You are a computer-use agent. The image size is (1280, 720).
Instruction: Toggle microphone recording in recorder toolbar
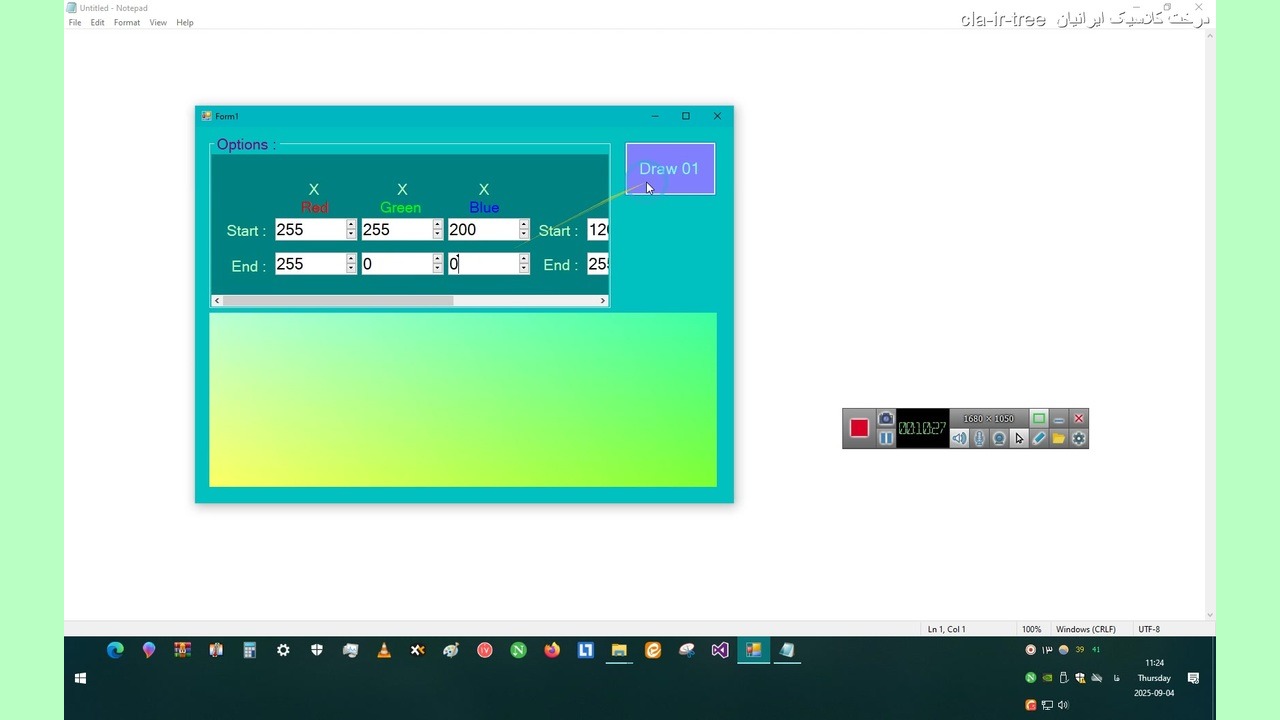click(979, 438)
